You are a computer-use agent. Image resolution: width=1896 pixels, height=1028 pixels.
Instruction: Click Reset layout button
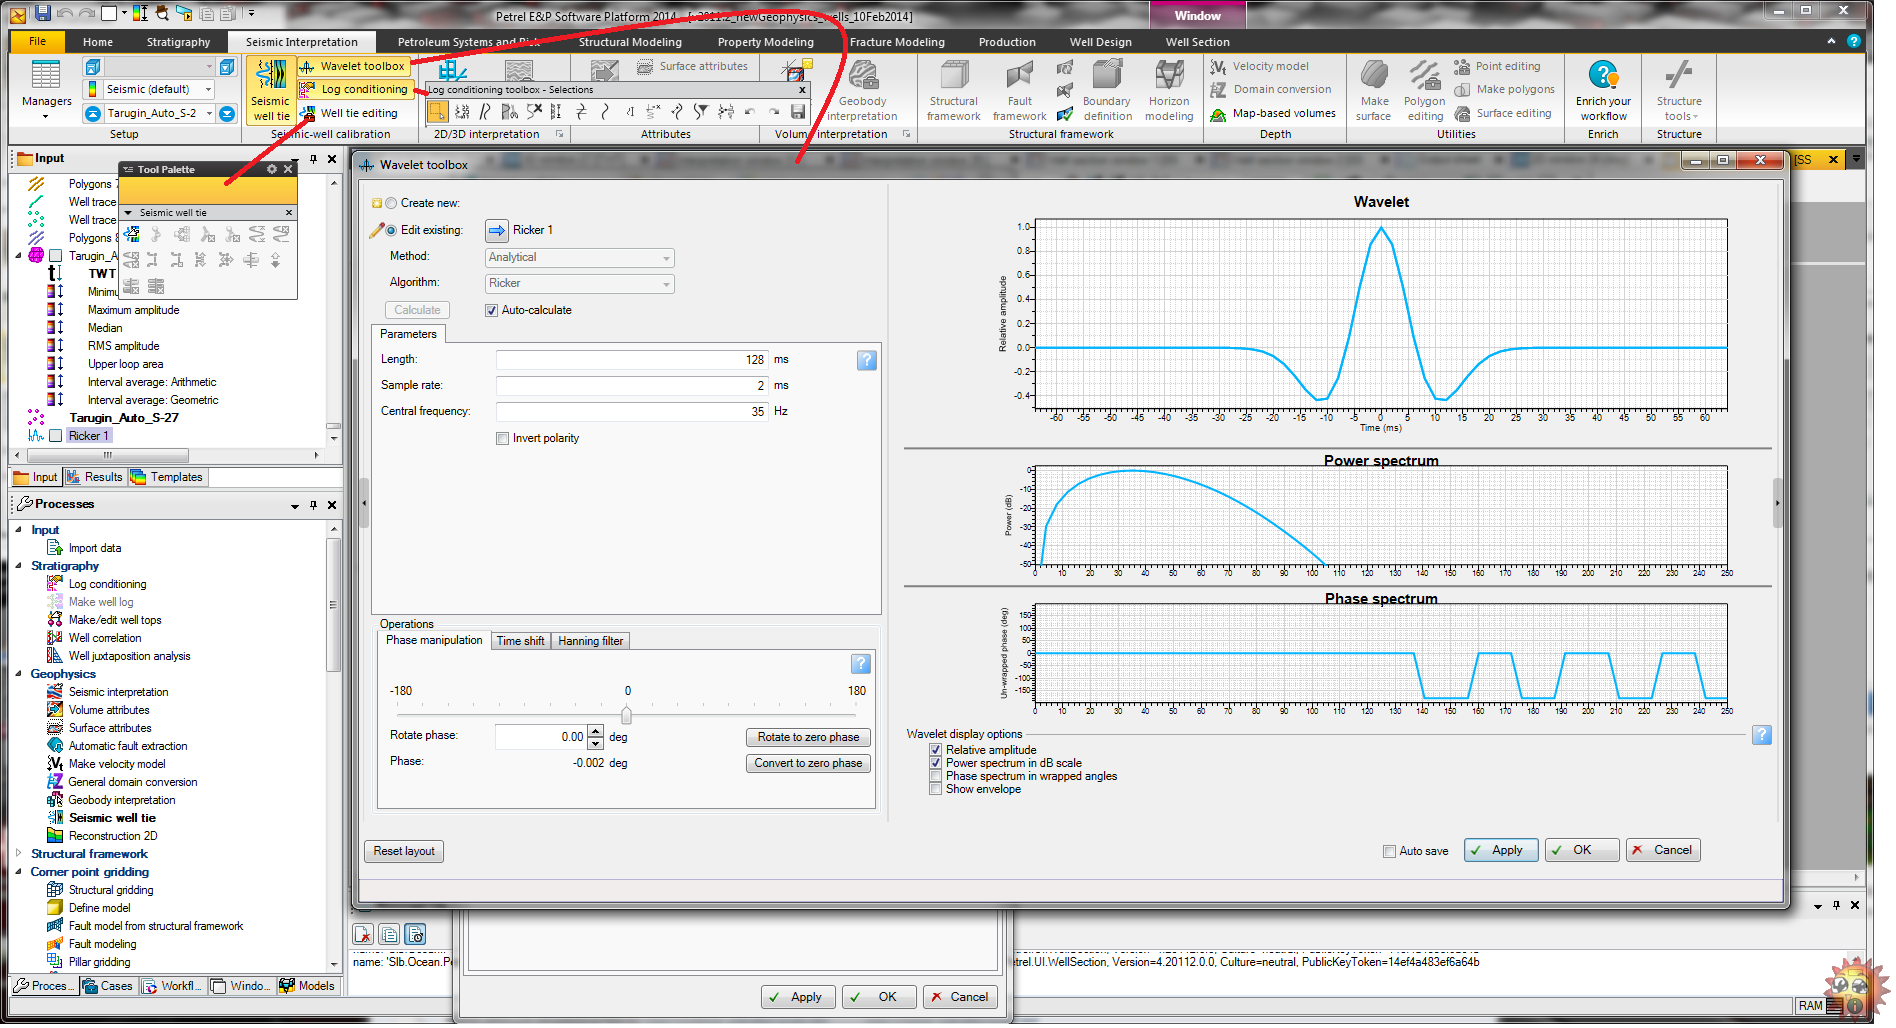pos(404,851)
